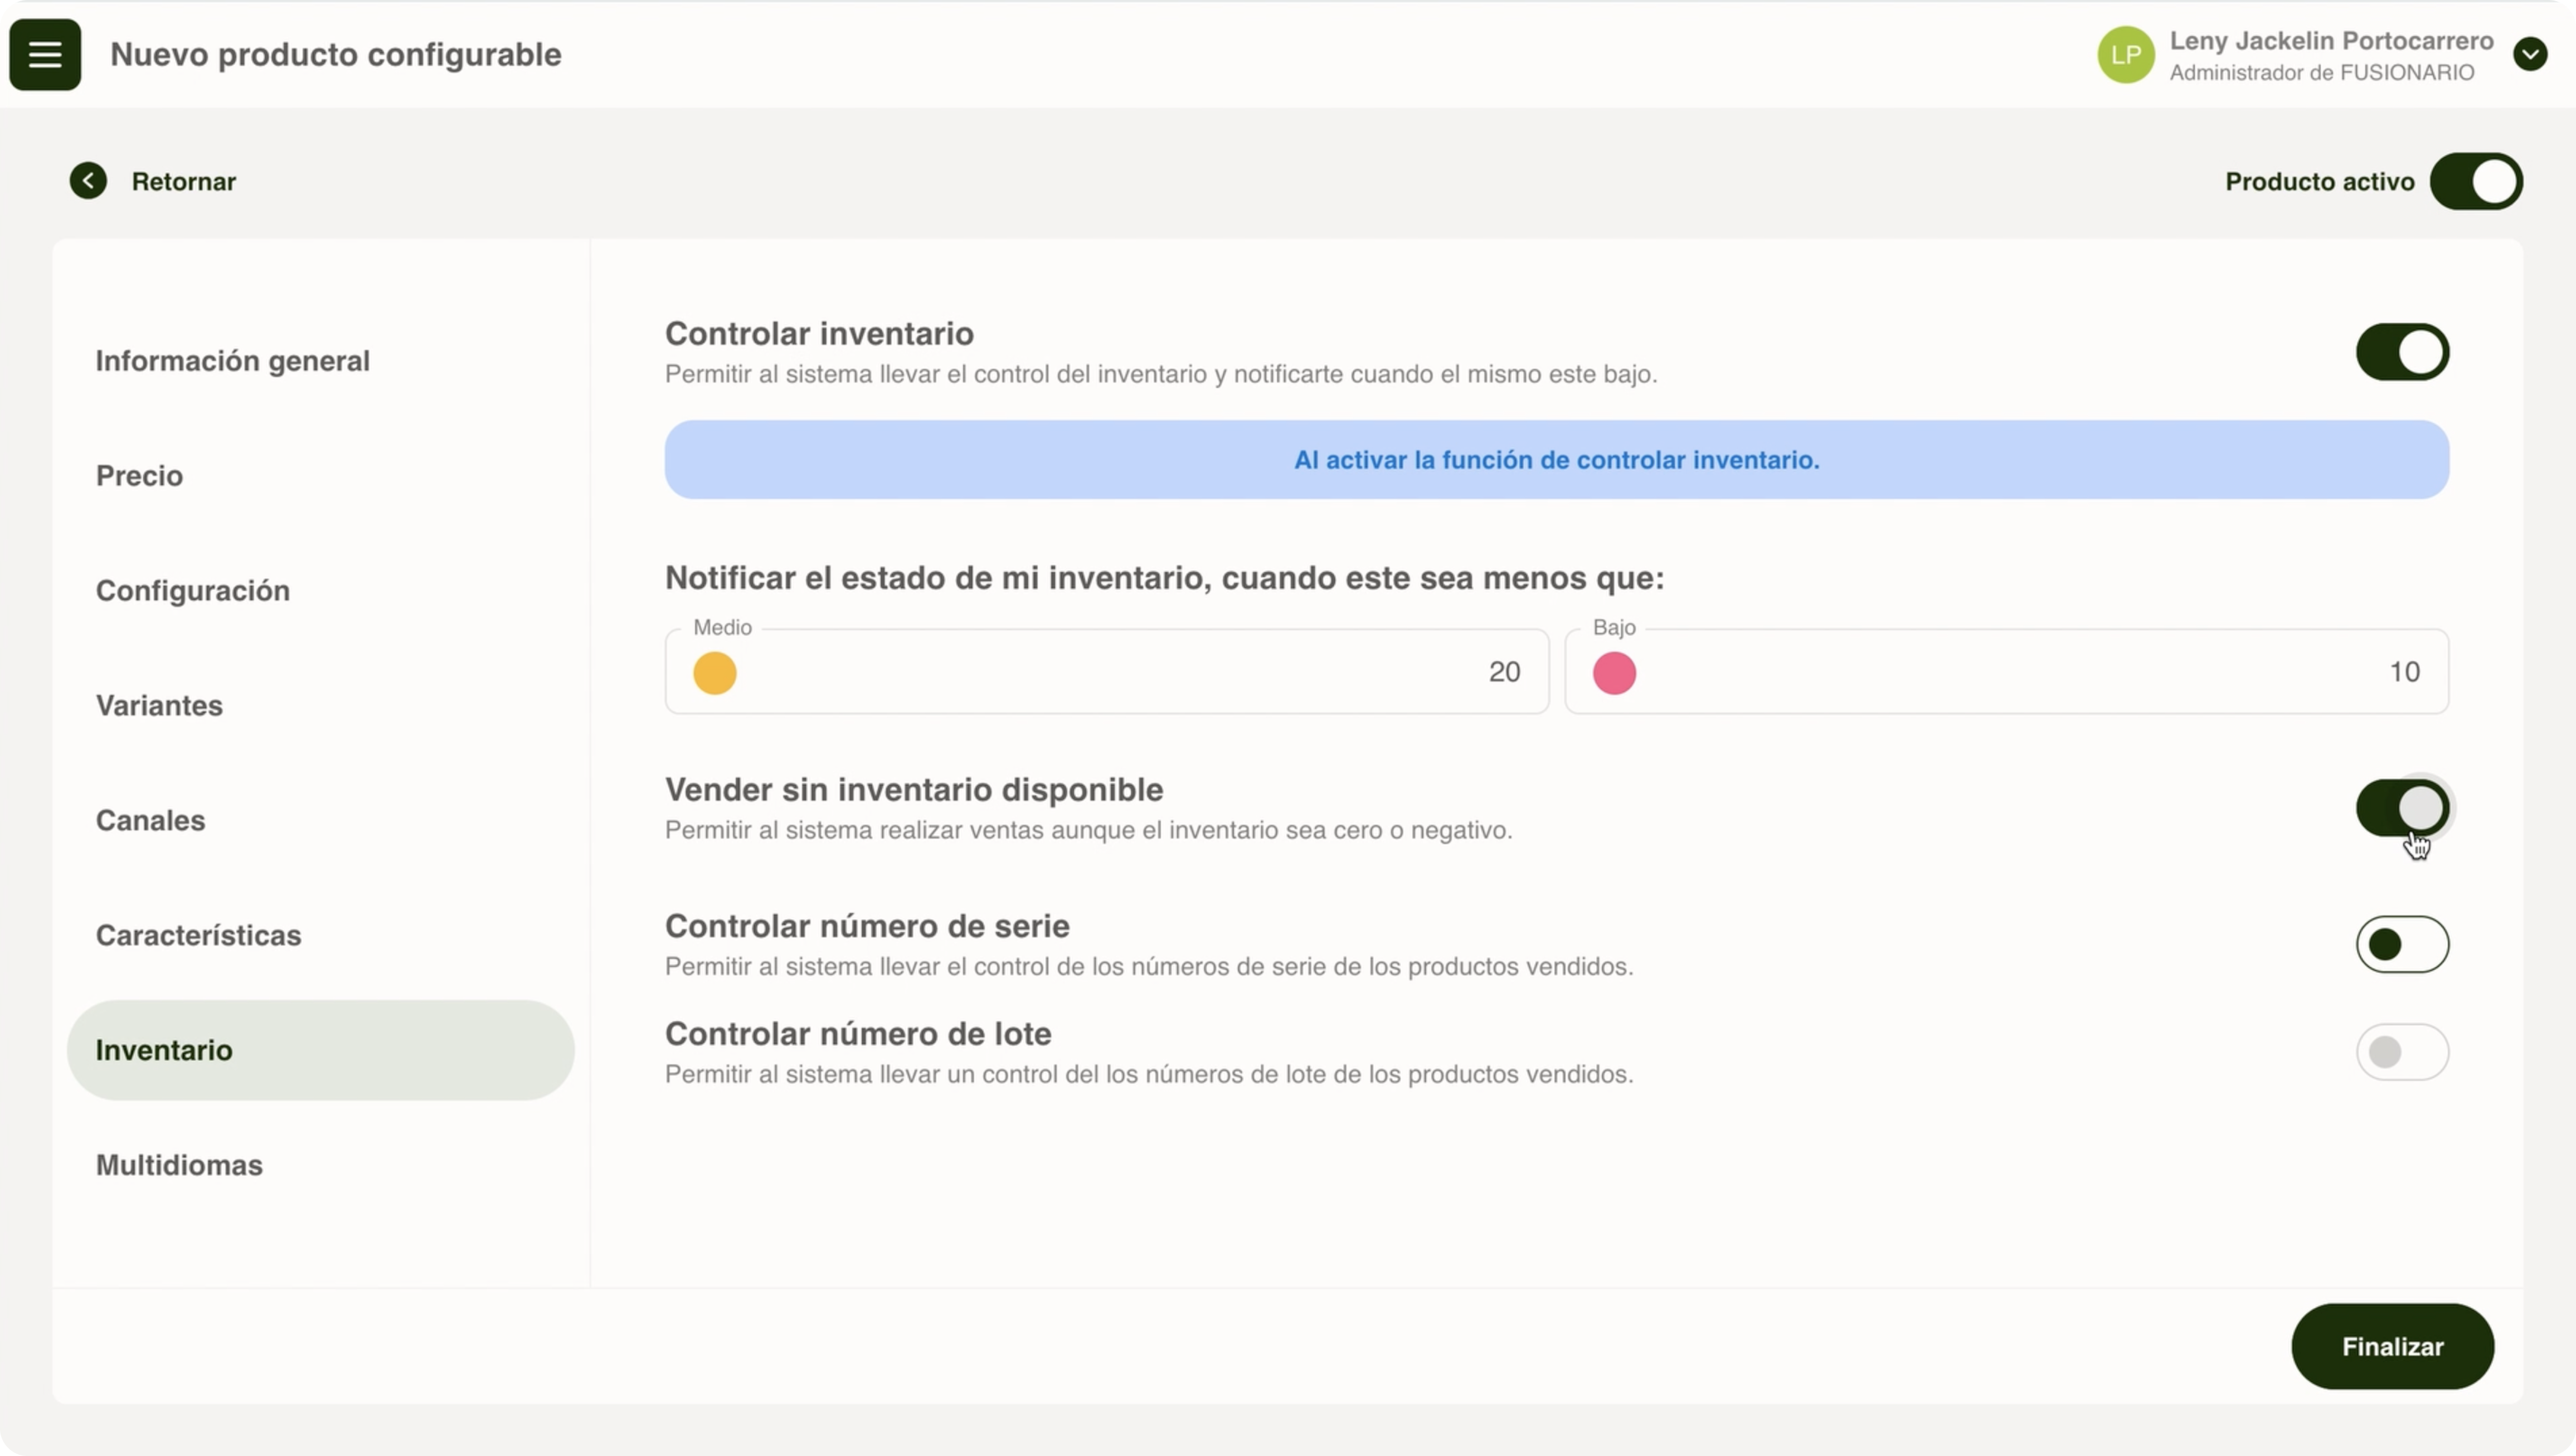Toggle the Producto activo switch
This screenshot has width=2576, height=1456.
(x=2476, y=181)
